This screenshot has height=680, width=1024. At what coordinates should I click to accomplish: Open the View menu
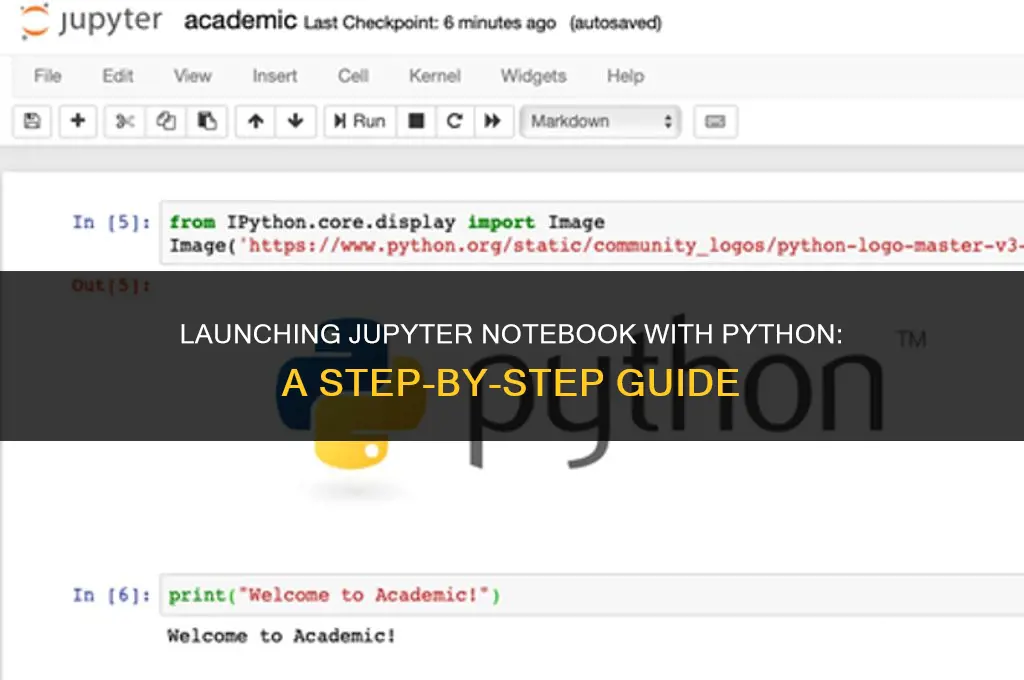click(x=193, y=76)
